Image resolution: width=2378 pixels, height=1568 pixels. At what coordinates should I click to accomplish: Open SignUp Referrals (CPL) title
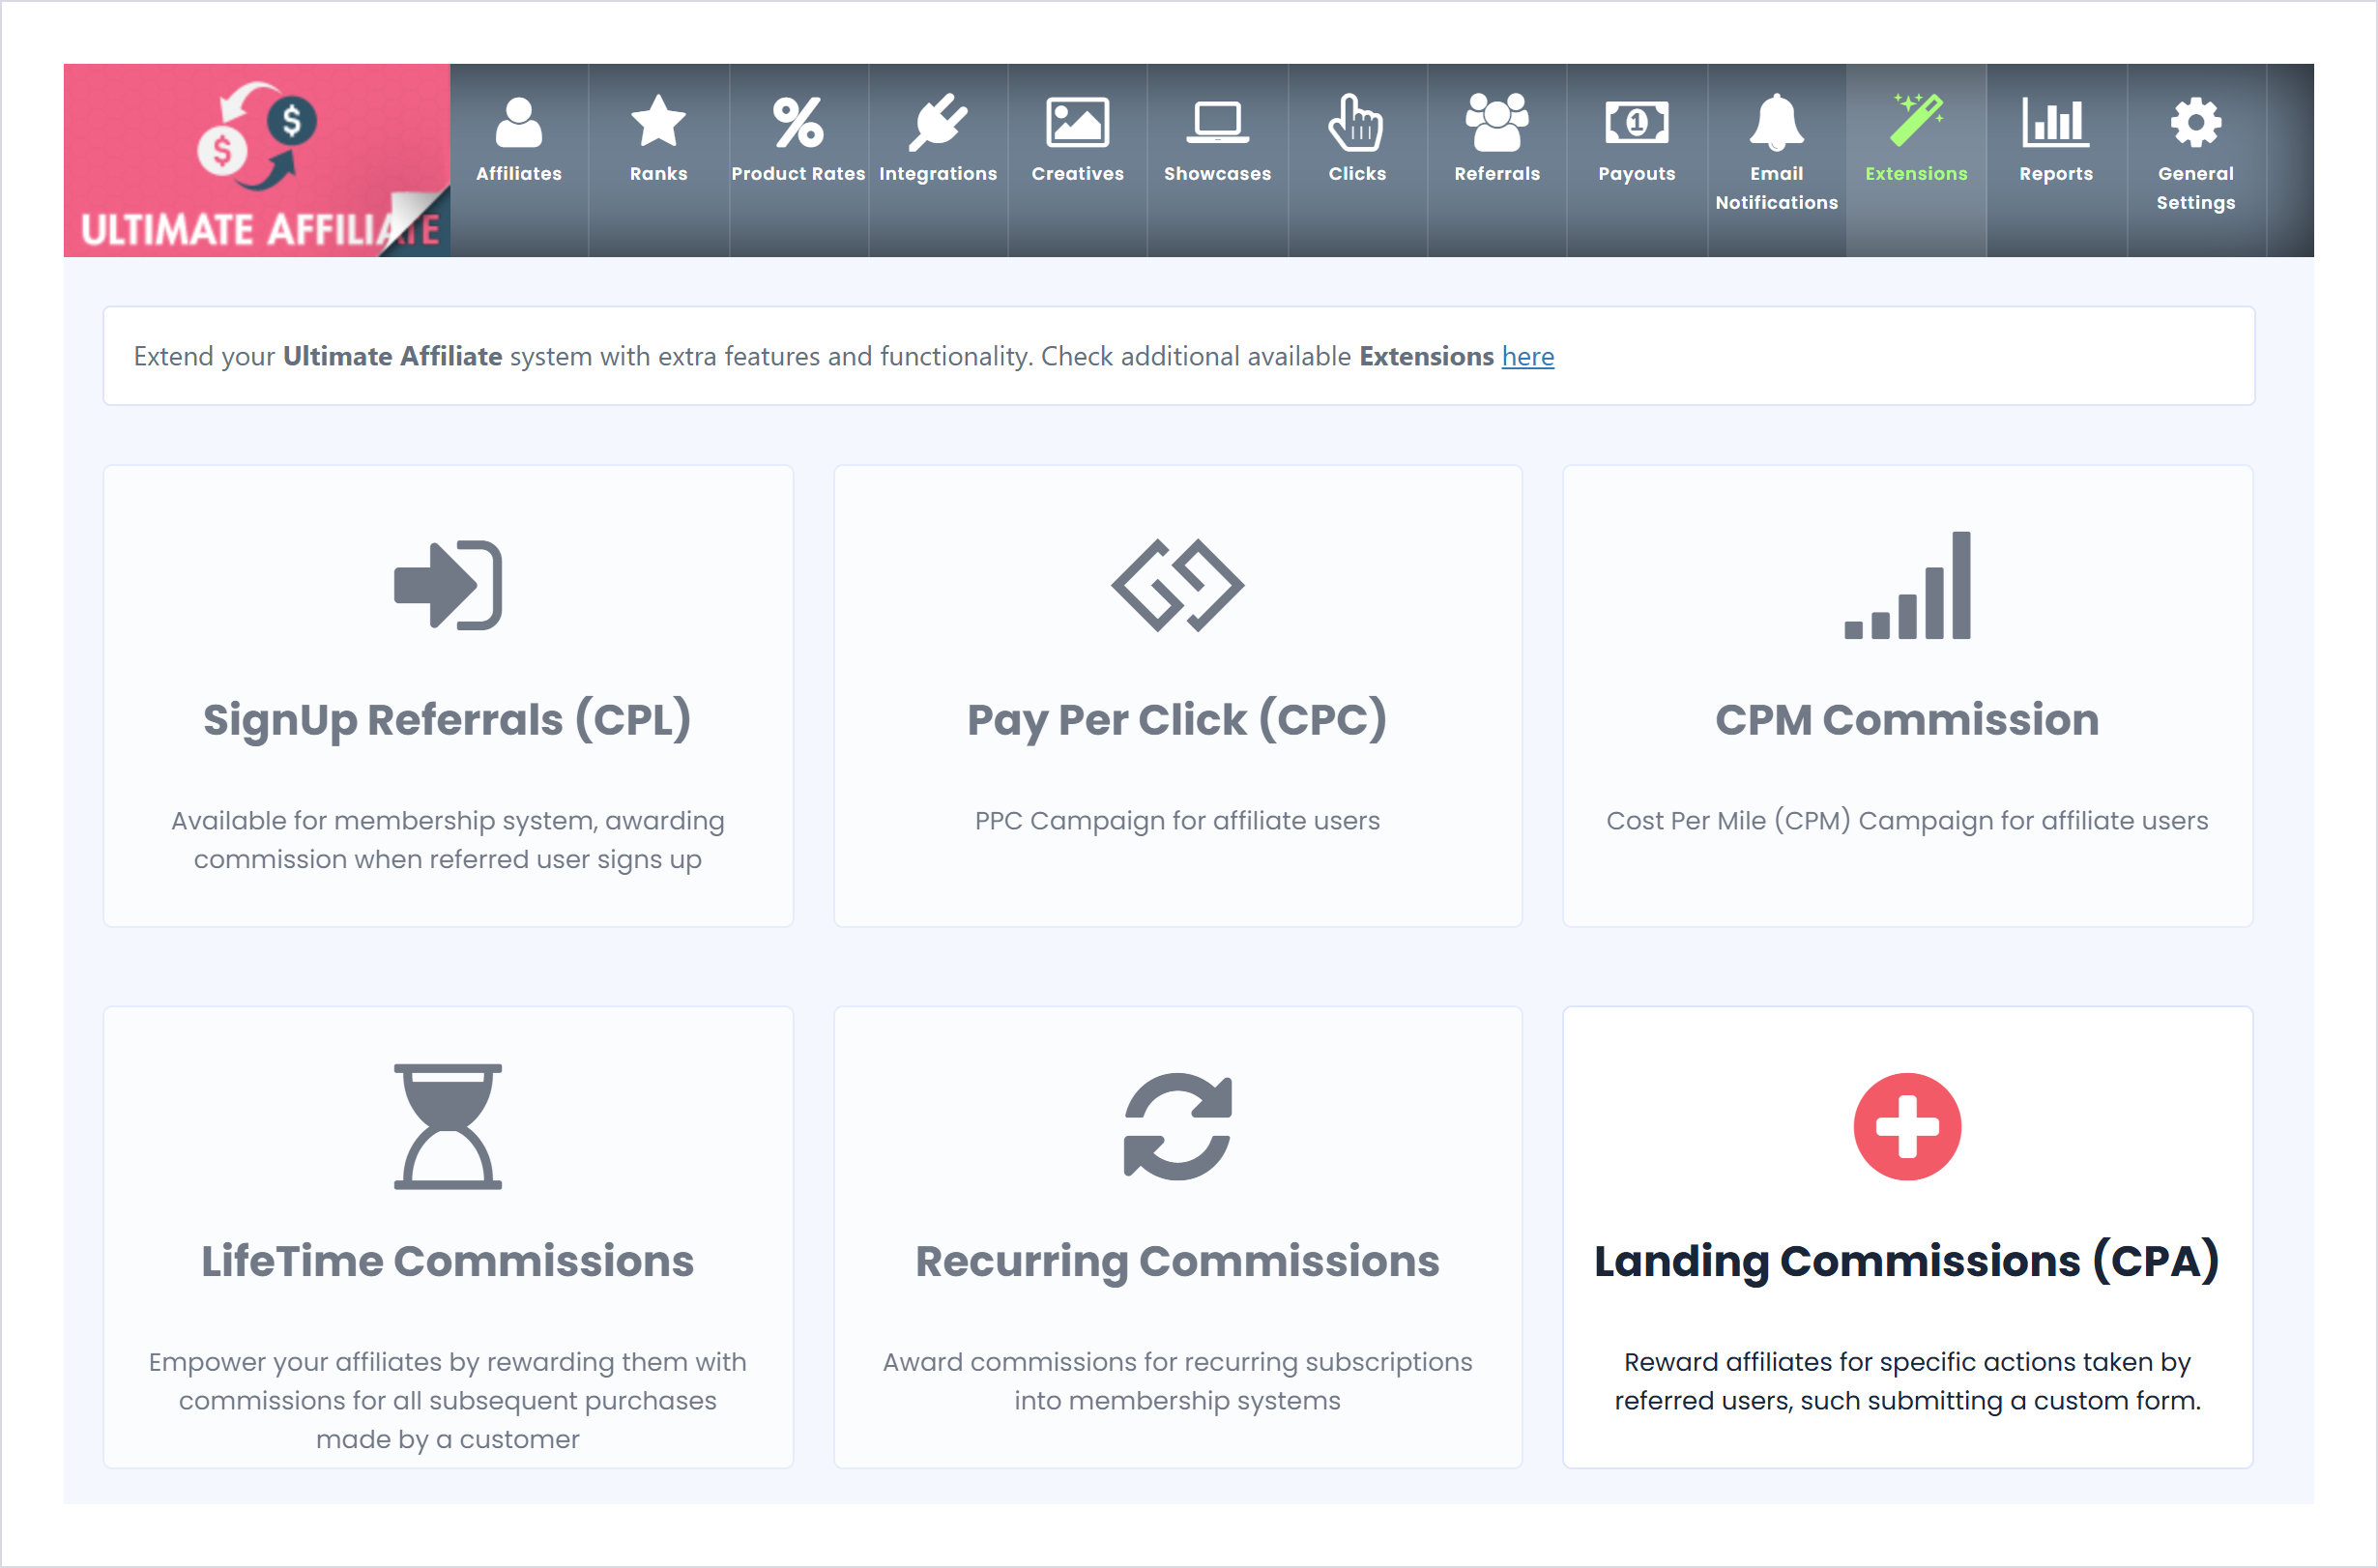click(447, 720)
